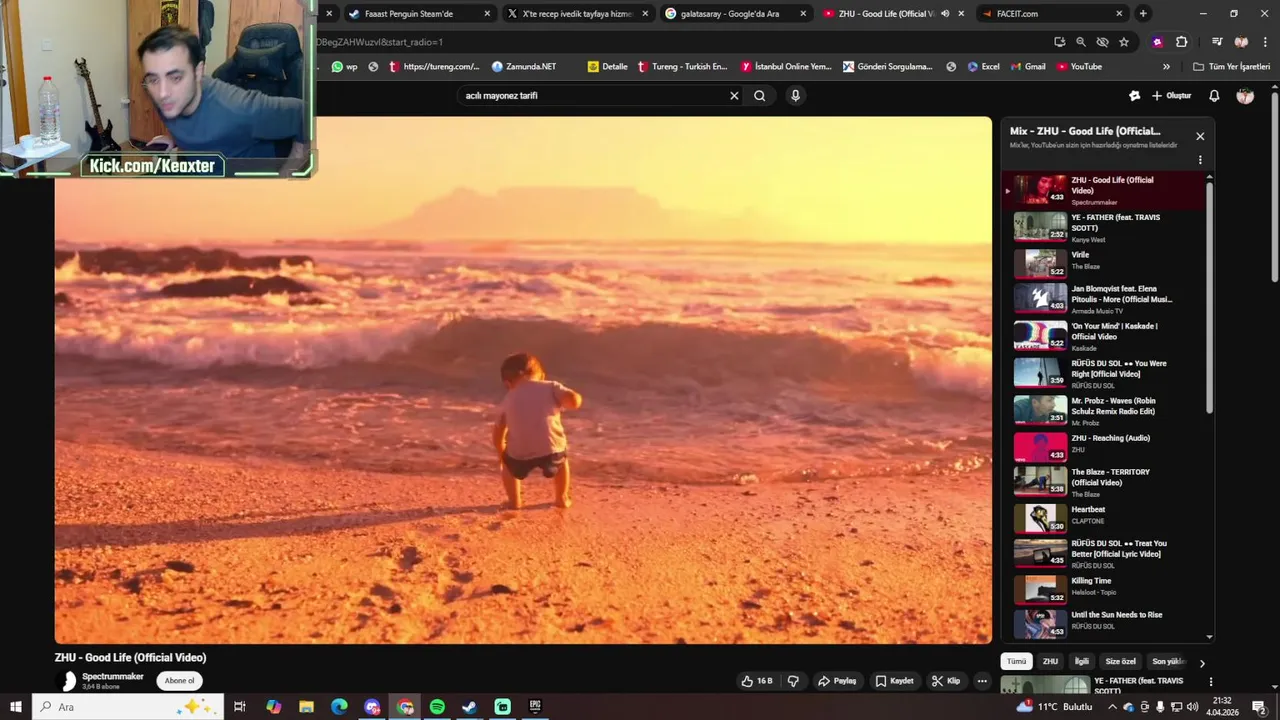Image resolution: width=1280 pixels, height=720 pixels.
Task: Open YouTube account avatar menu
Action: pos(1245,96)
